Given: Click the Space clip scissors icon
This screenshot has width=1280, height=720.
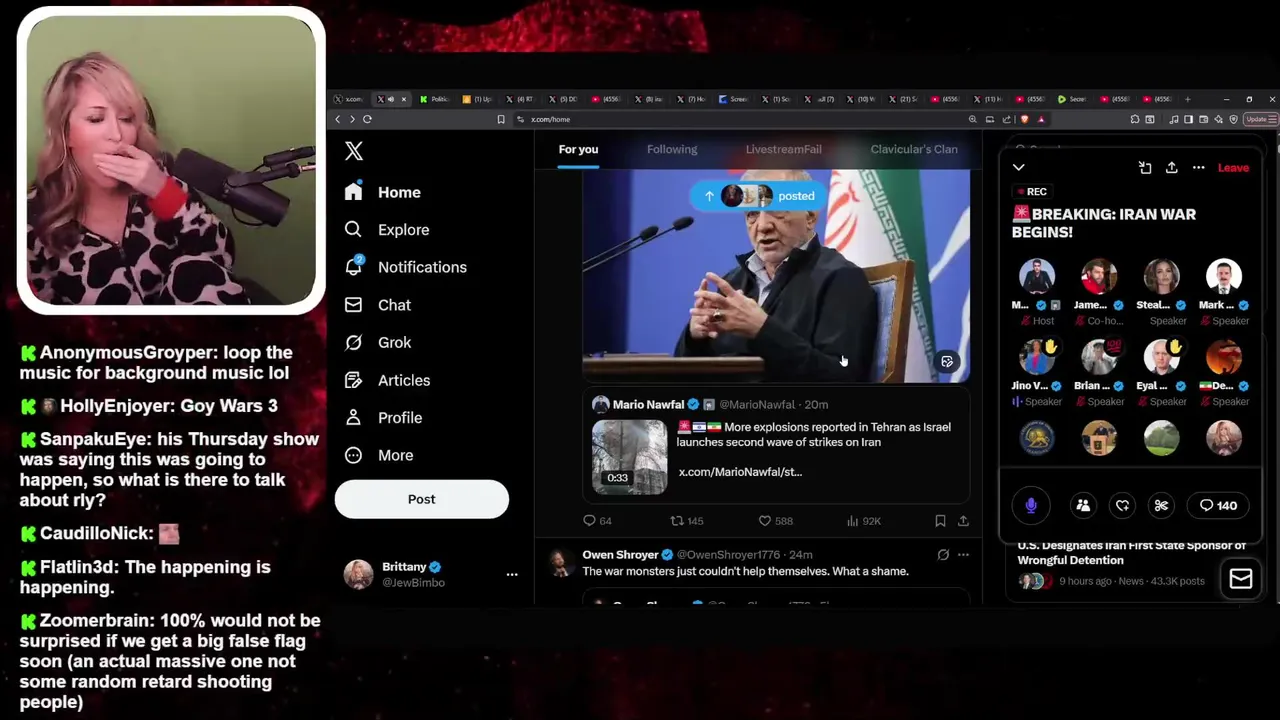Looking at the screenshot, I should [1161, 506].
